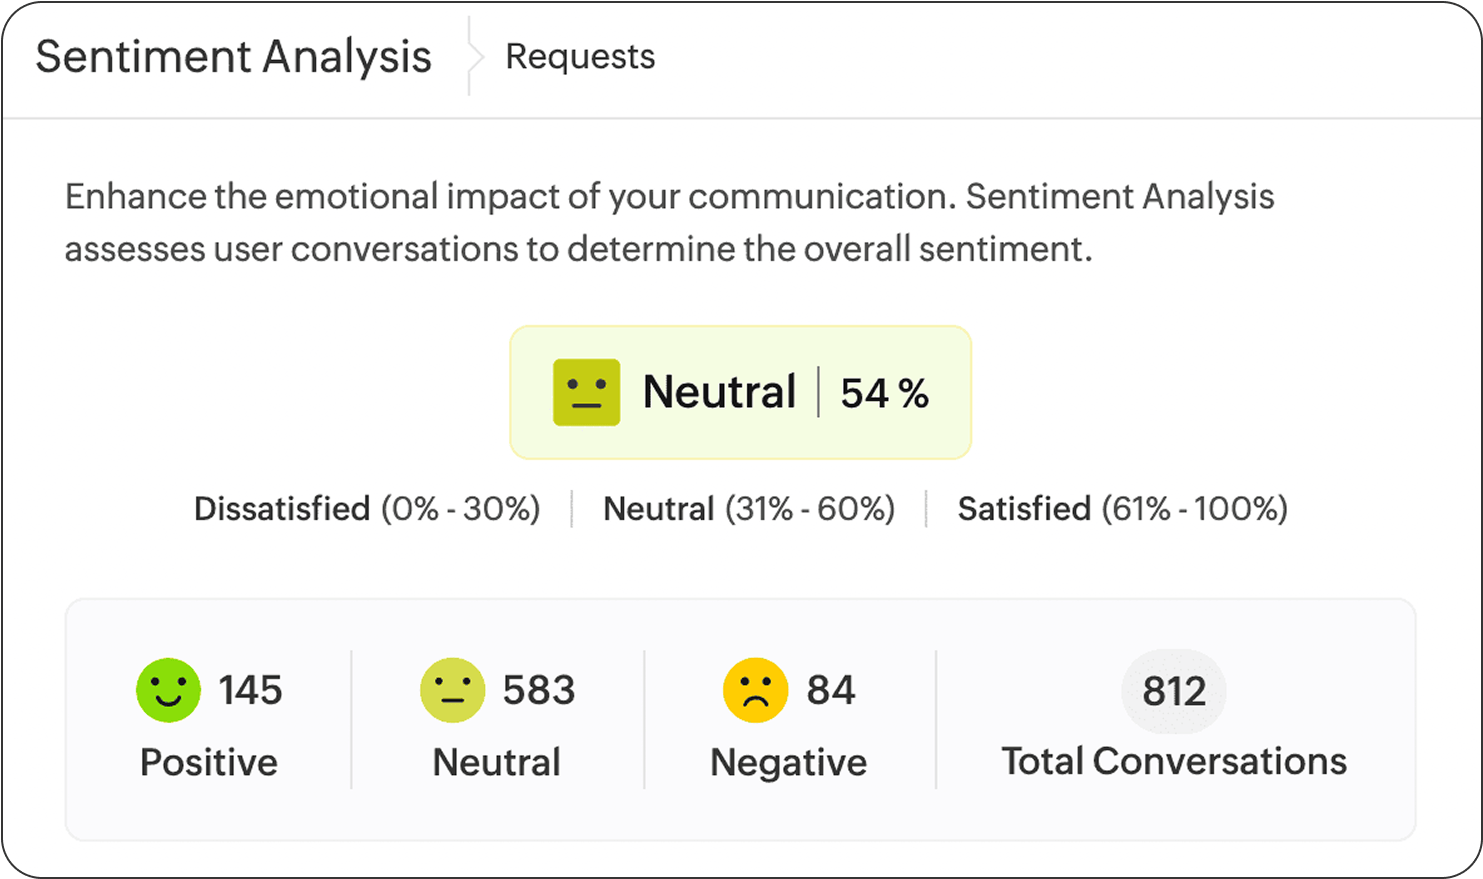Expand the Neutral 54% sentiment card
1483x879 pixels.
pyautogui.click(x=740, y=392)
